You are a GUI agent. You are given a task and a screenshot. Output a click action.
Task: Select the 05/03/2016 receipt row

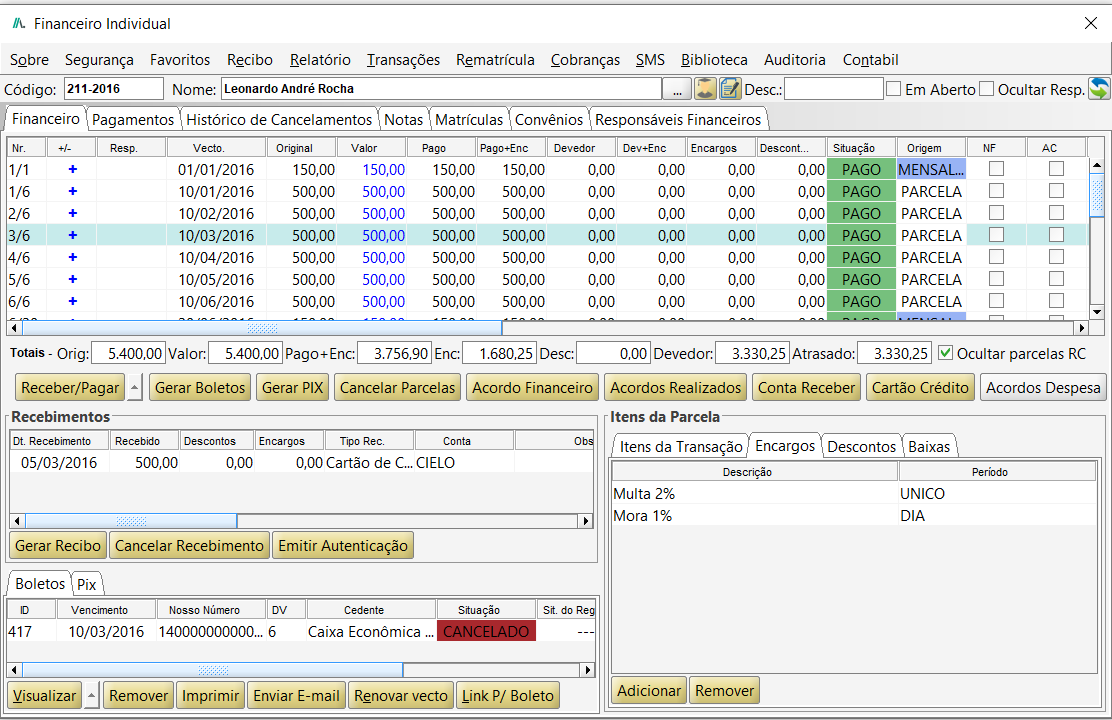301,463
